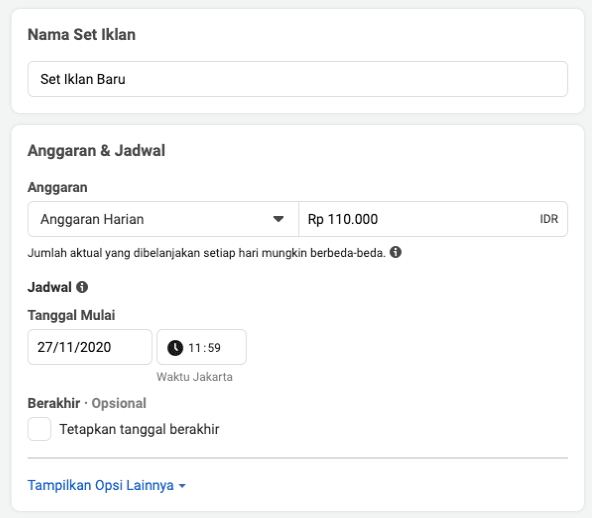
Task: Enable Tetapkan tanggal berakhir checkbox
Action: coord(39,429)
